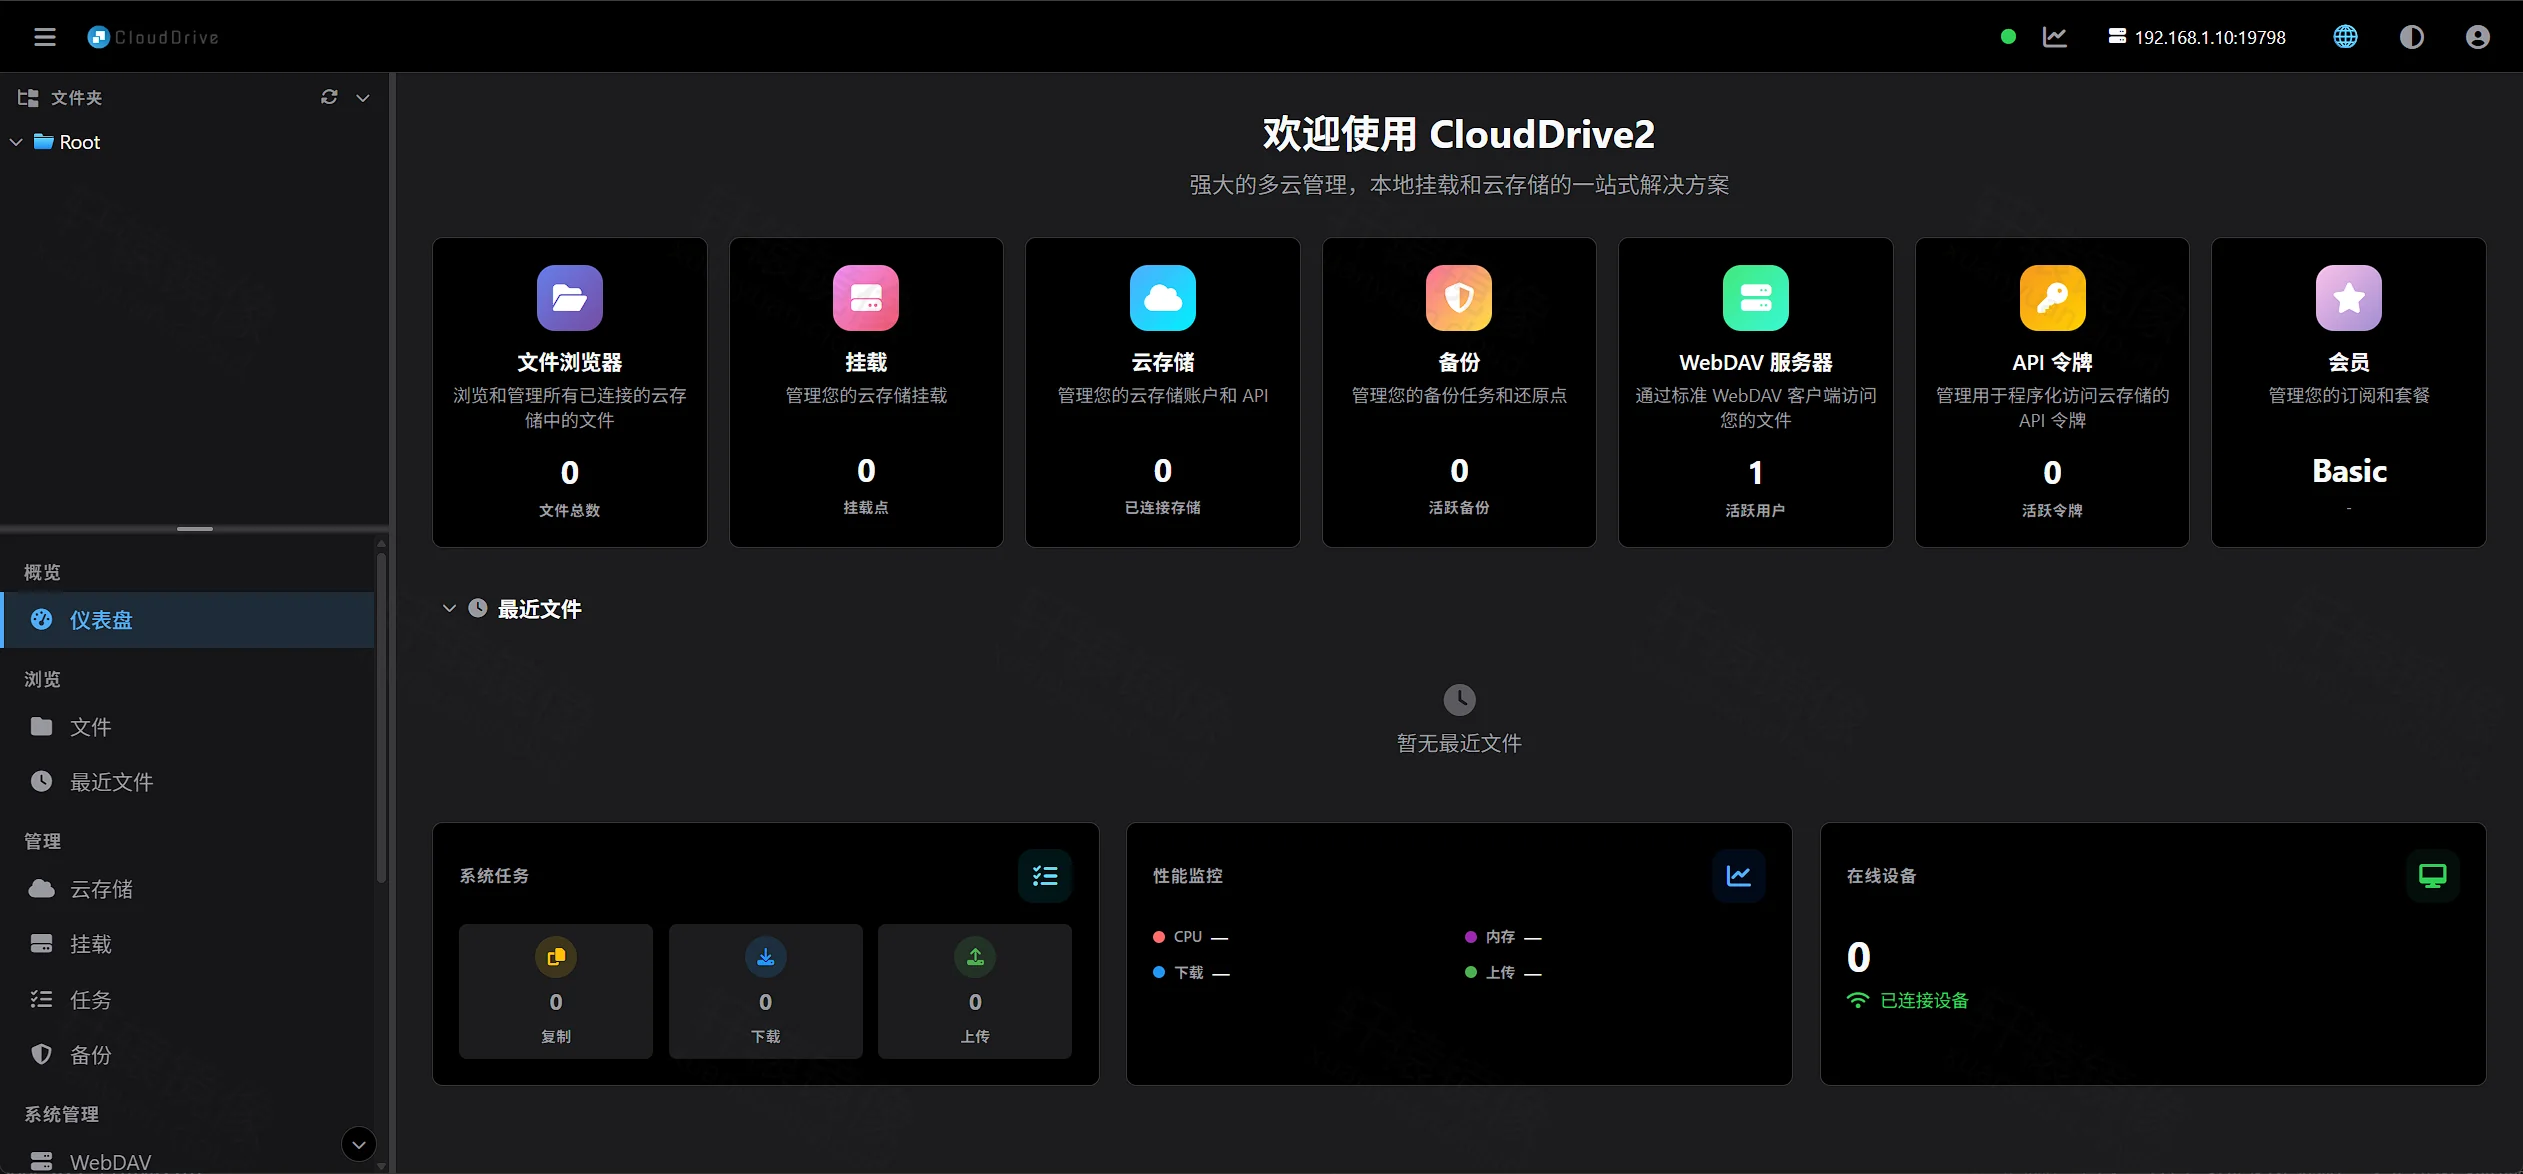
Task: Click the green connection status dot
Action: (2008, 37)
